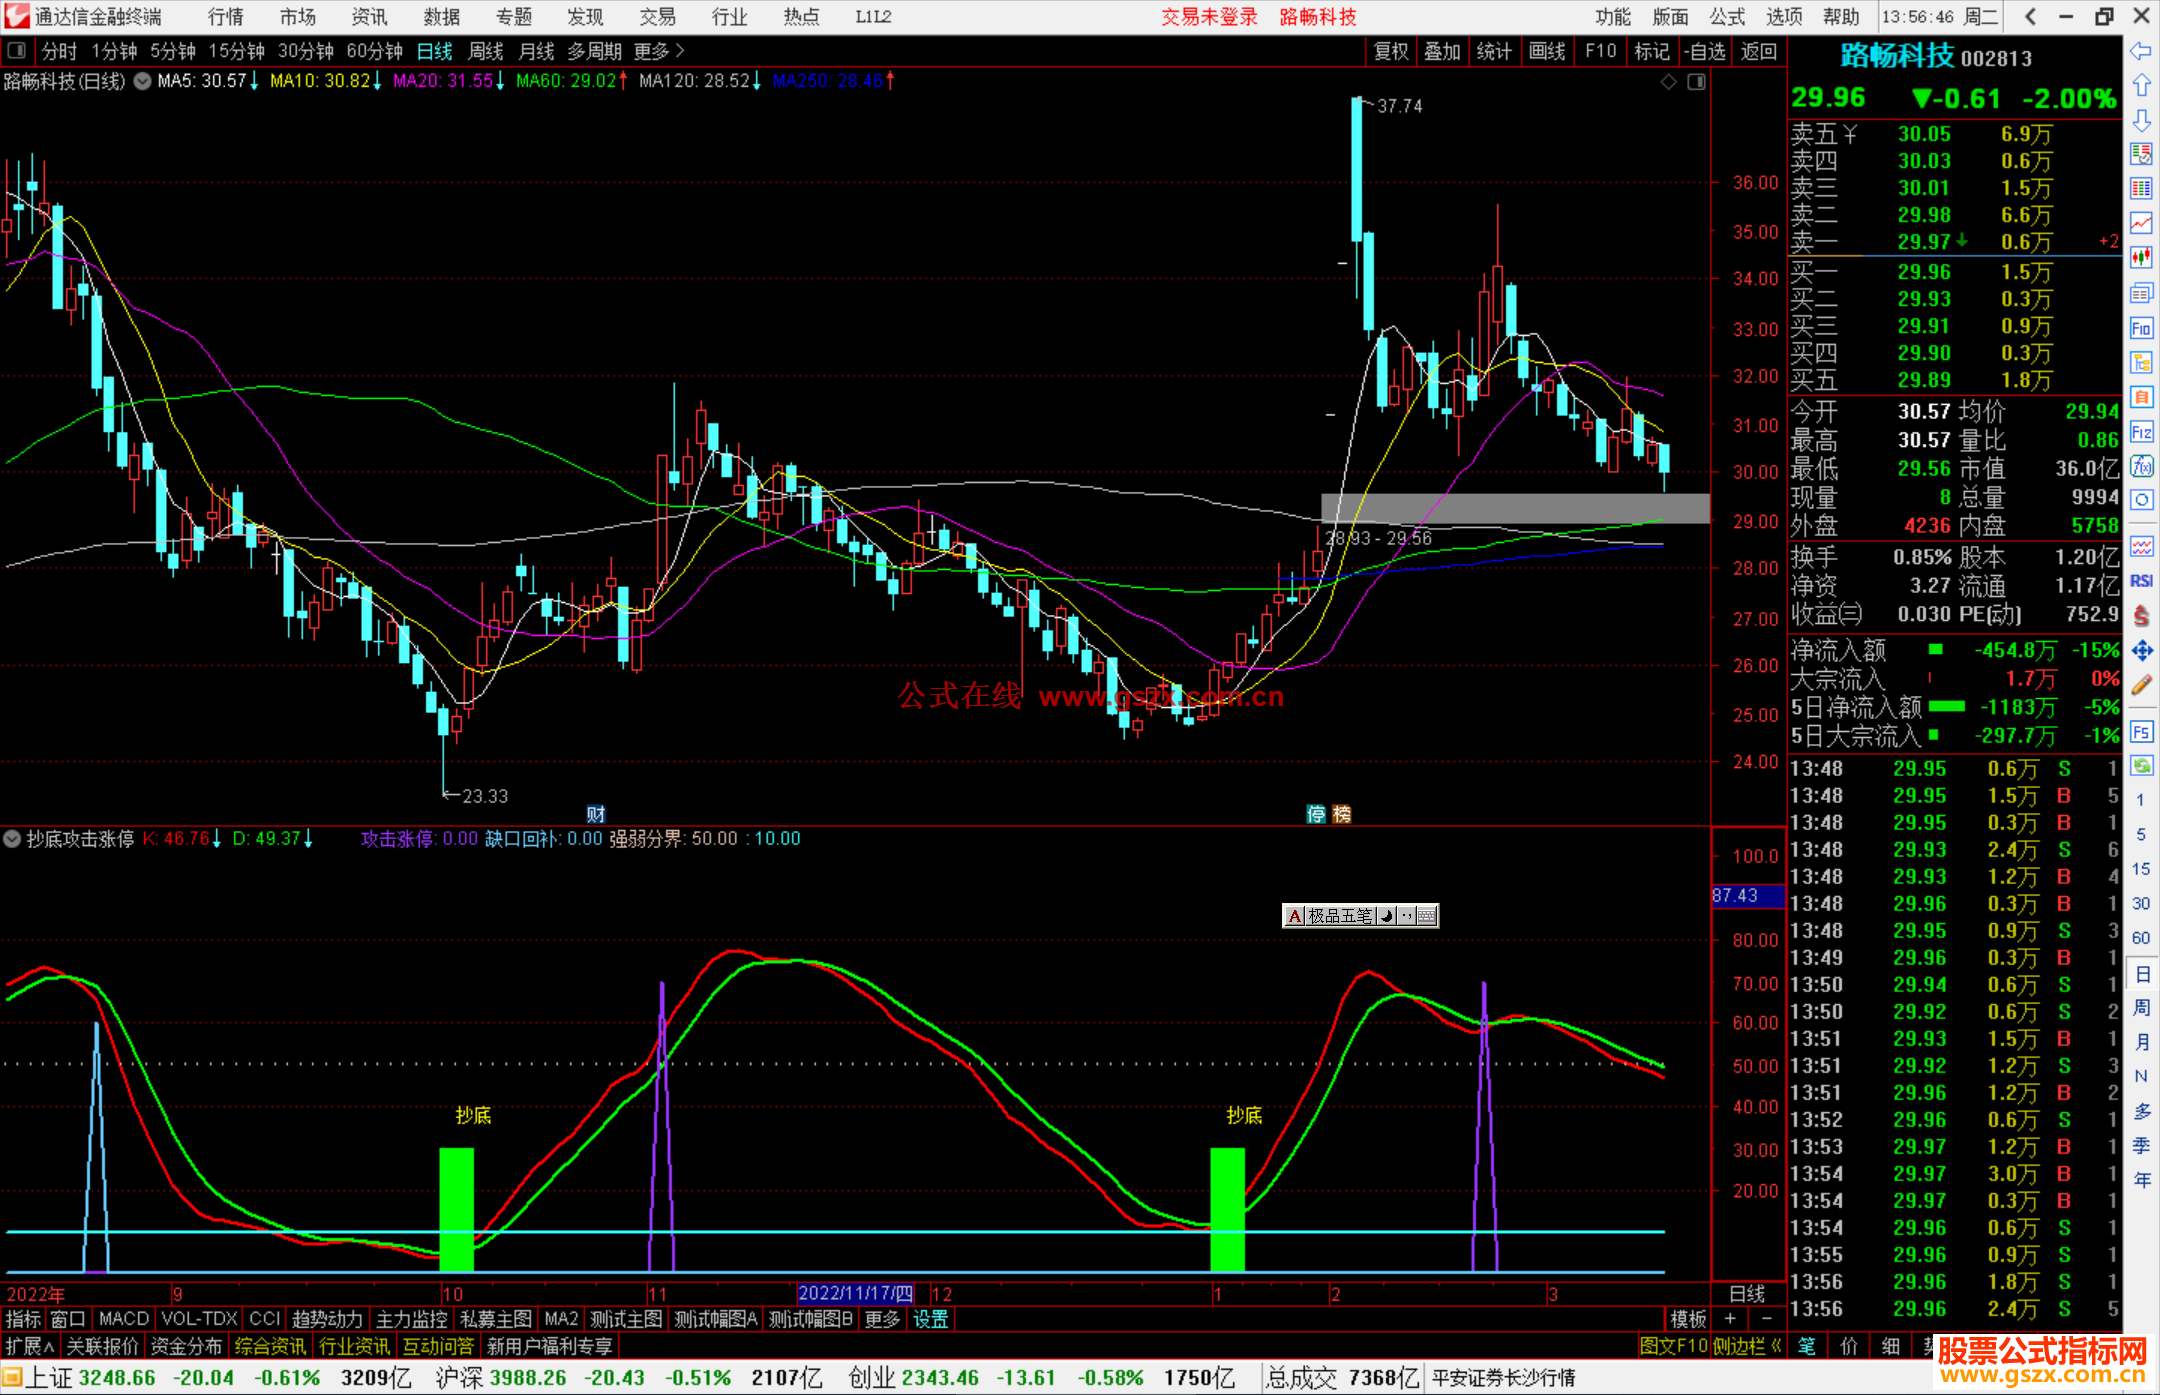
Task: Select the 周线 weekly period
Action: (x=486, y=51)
